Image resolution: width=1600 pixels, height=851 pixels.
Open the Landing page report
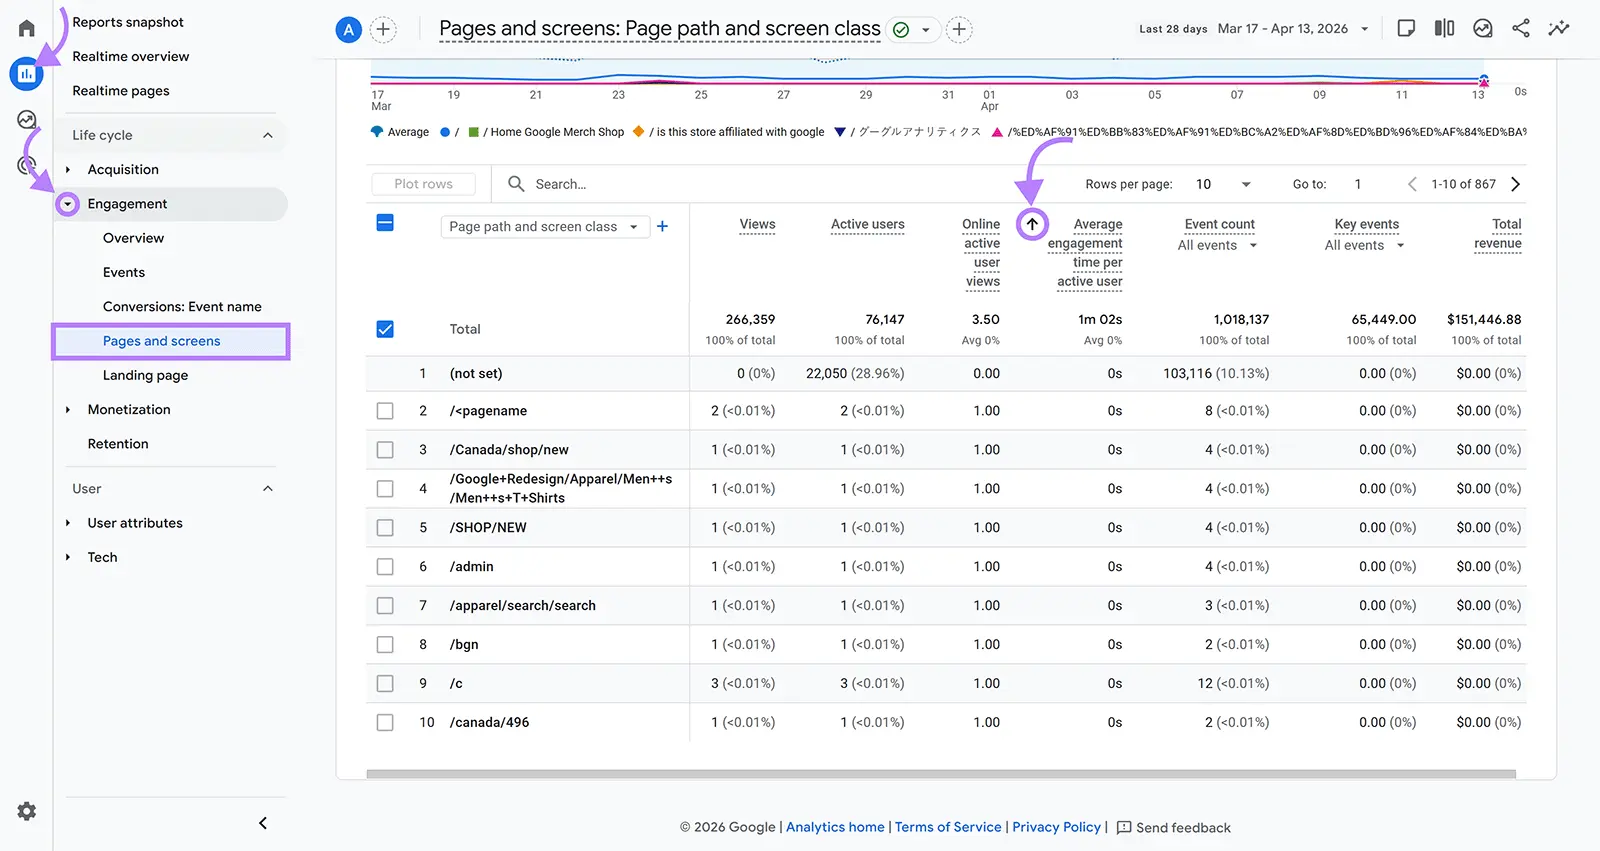[145, 375]
